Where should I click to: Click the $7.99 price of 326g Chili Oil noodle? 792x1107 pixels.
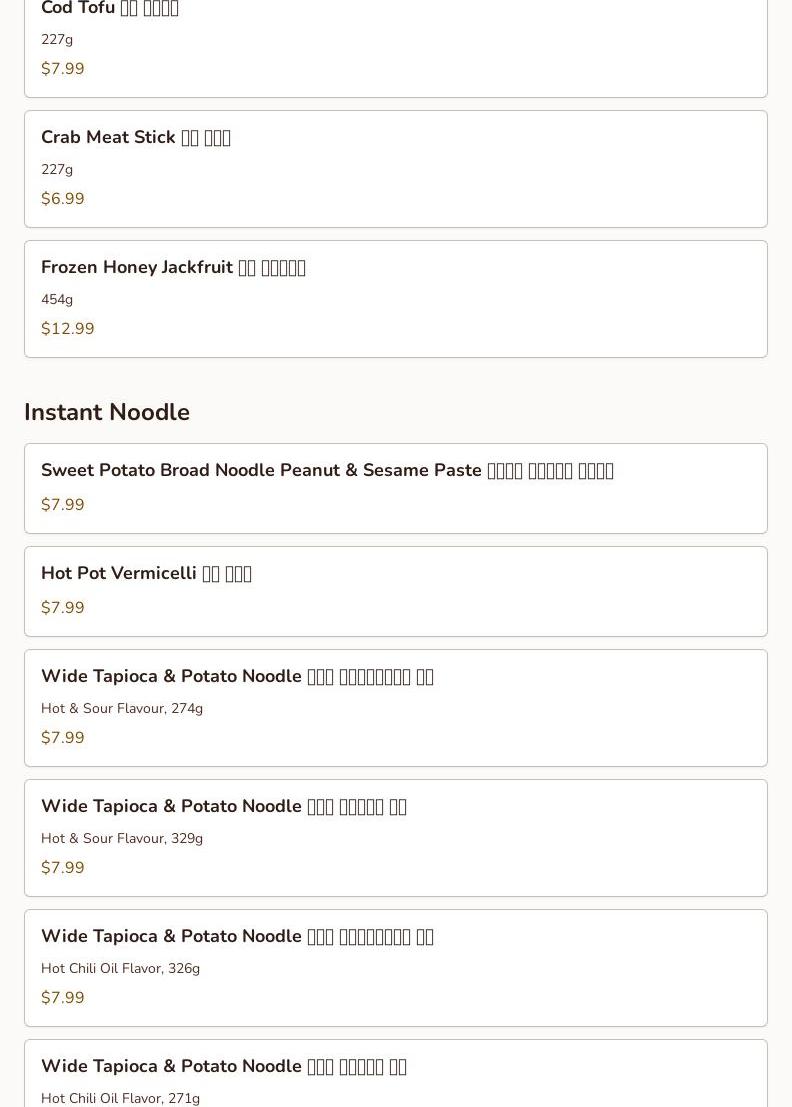[63, 997]
